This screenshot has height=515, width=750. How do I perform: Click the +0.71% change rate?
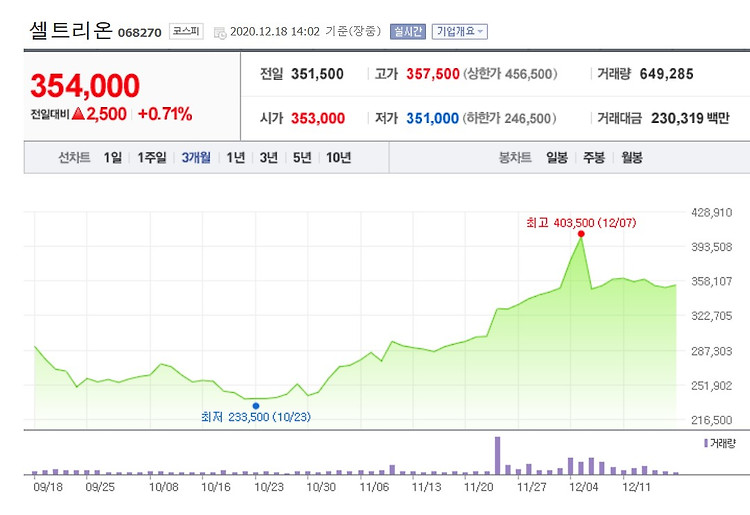165,114
